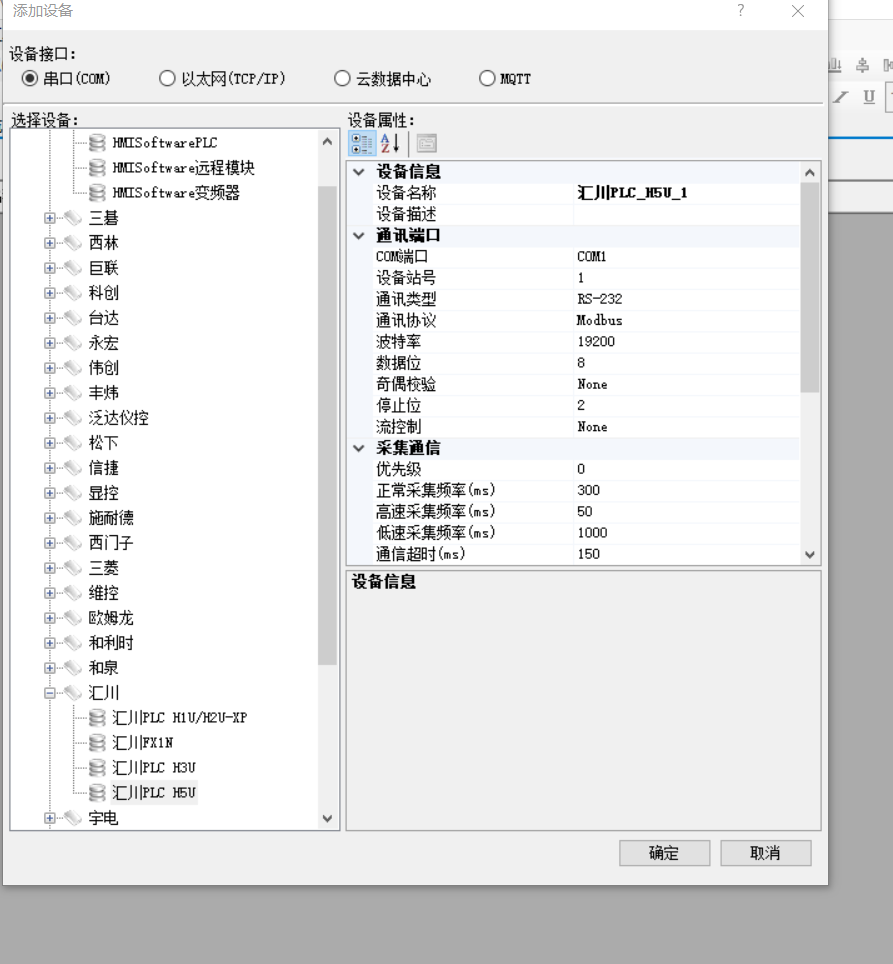The height and width of the screenshot is (964, 893).
Task: Select the 汇川PLC H5U tree item
Action: [x=154, y=793]
